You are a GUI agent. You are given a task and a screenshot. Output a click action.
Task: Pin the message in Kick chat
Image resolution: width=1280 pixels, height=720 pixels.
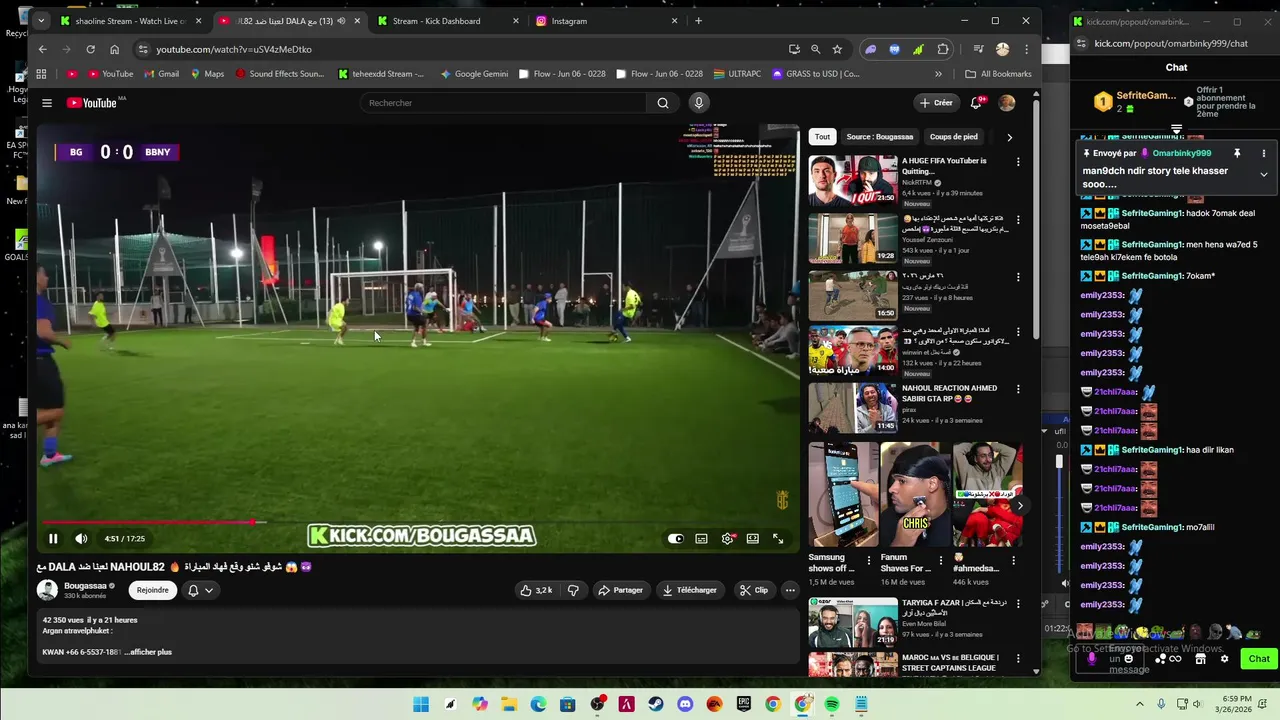pyautogui.click(x=1237, y=153)
